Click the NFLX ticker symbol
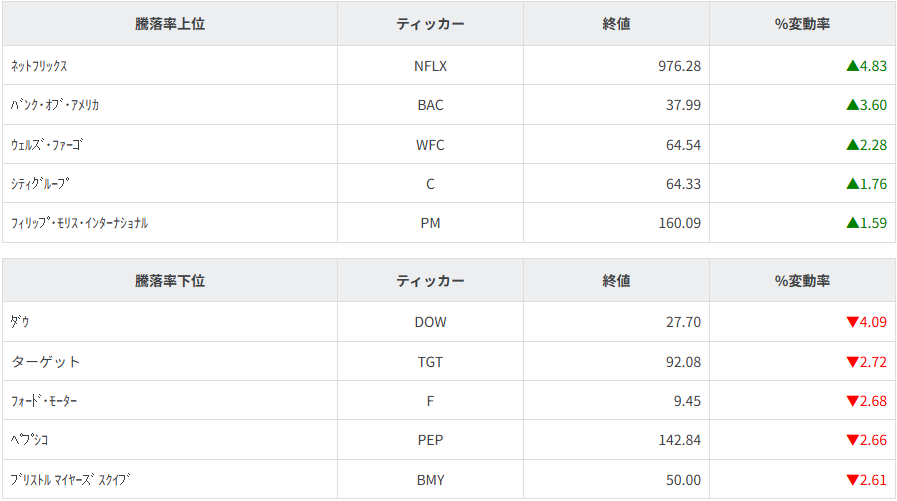The width and height of the screenshot is (897, 501). [430, 66]
